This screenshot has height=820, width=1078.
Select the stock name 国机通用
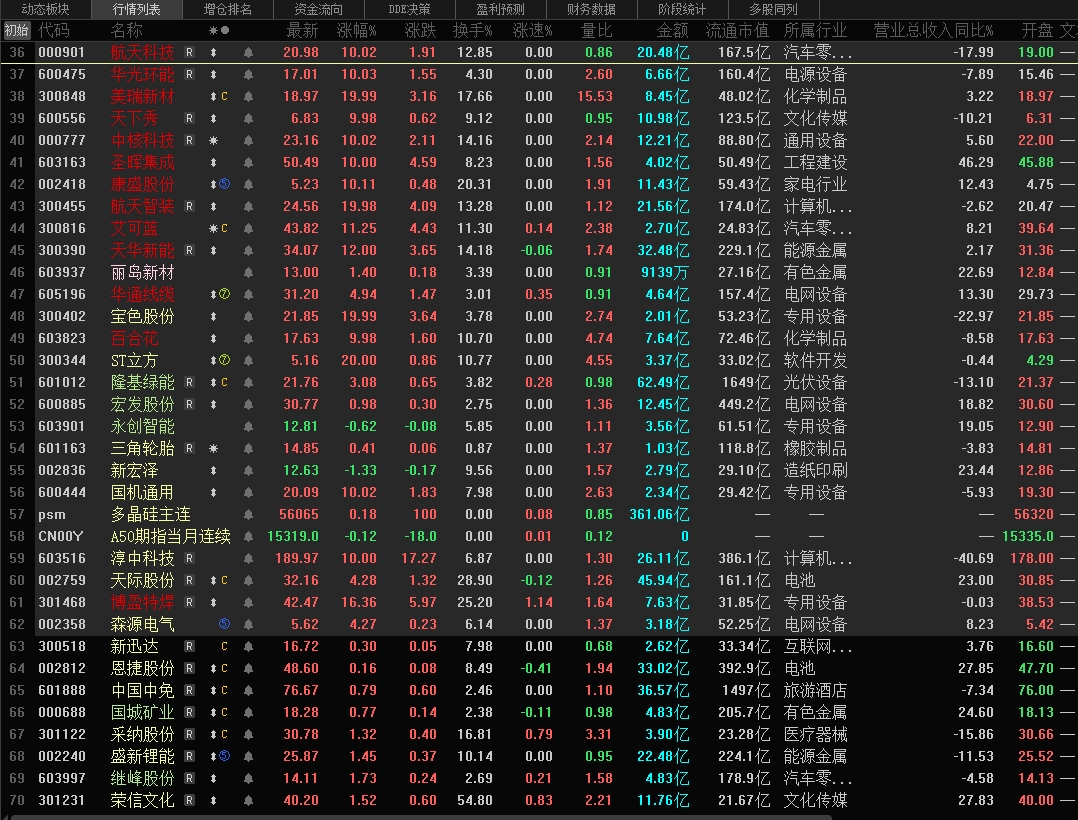tap(142, 492)
